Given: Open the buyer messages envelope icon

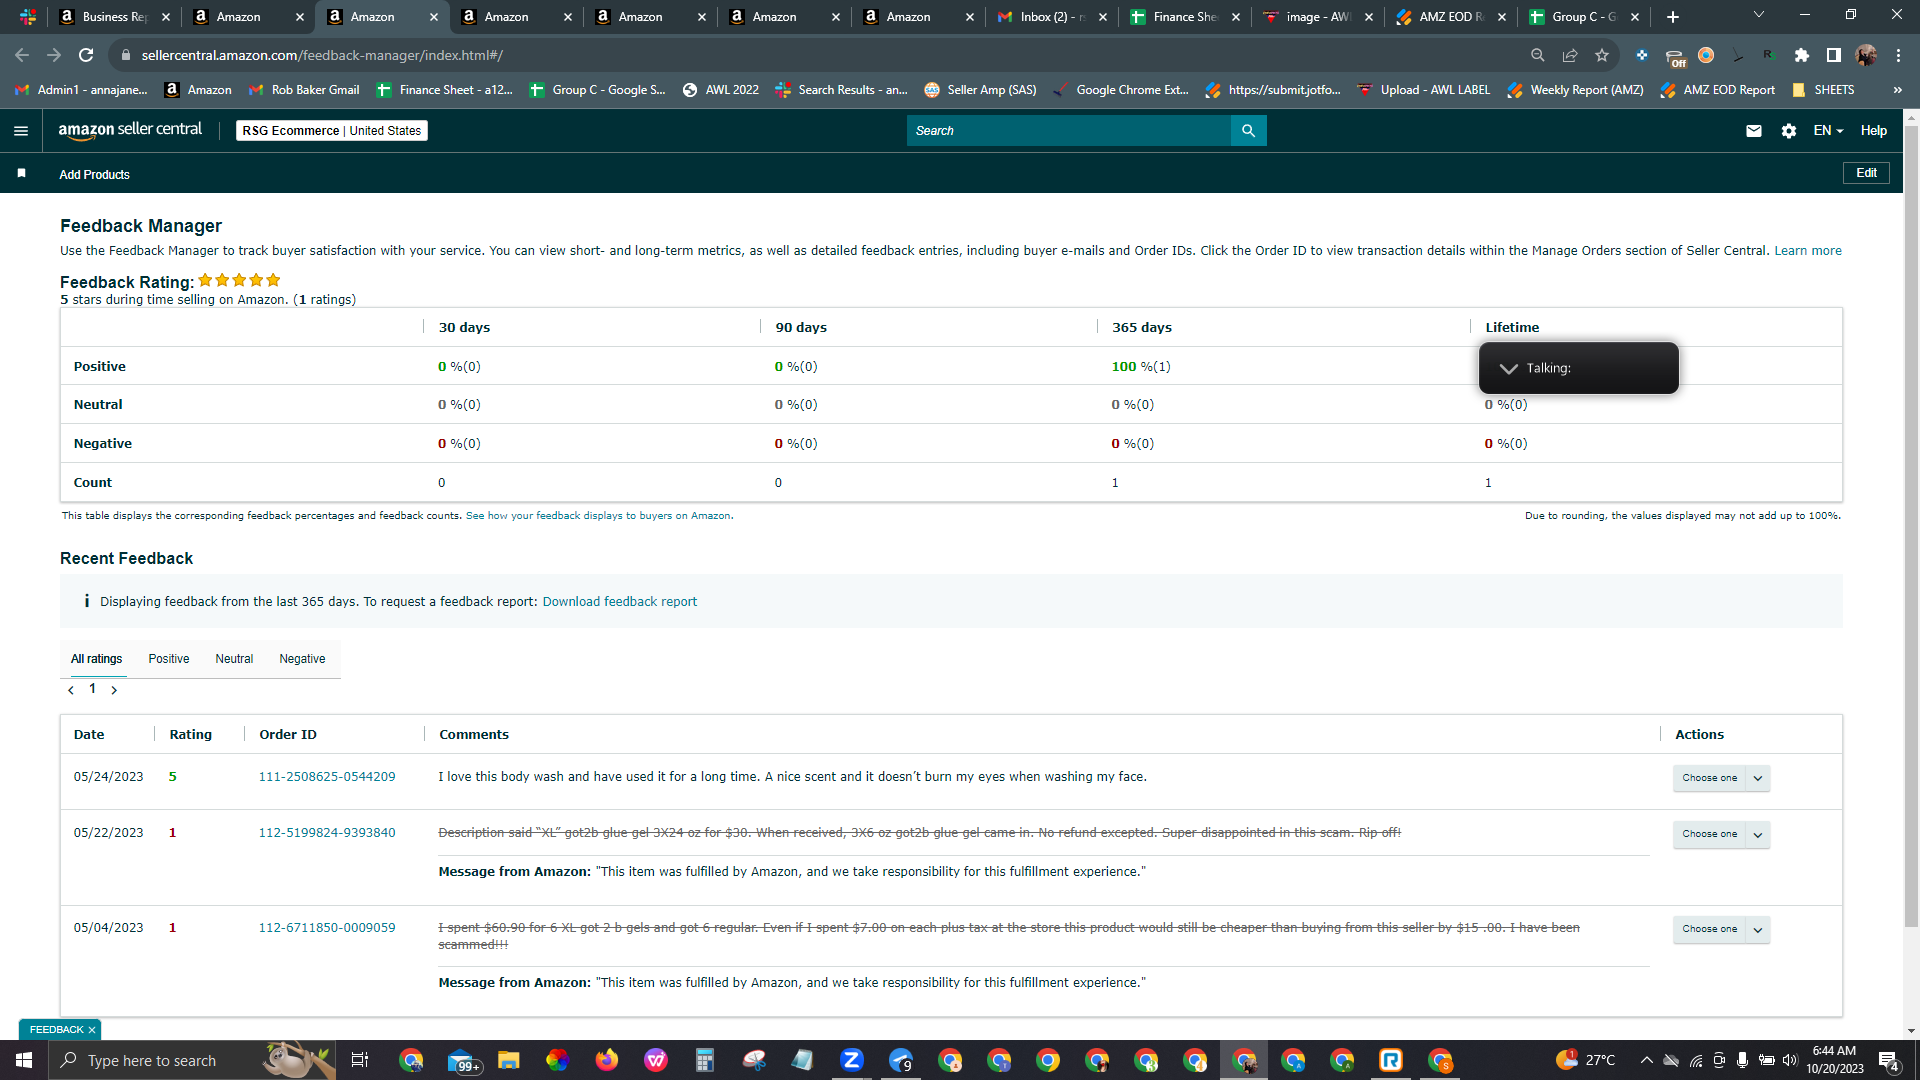Looking at the screenshot, I should pyautogui.click(x=1754, y=131).
